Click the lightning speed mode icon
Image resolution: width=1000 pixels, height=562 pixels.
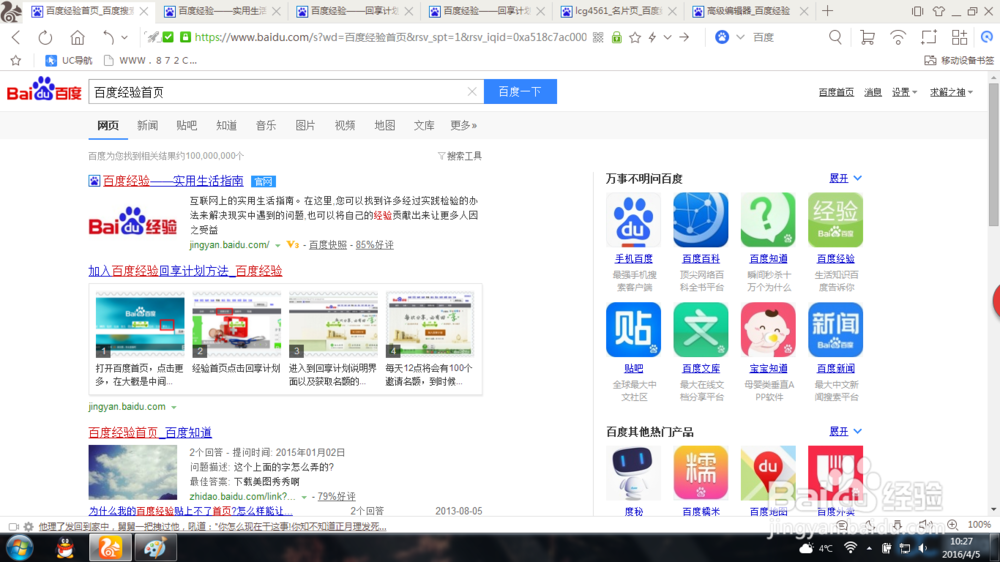pyautogui.click(x=652, y=38)
